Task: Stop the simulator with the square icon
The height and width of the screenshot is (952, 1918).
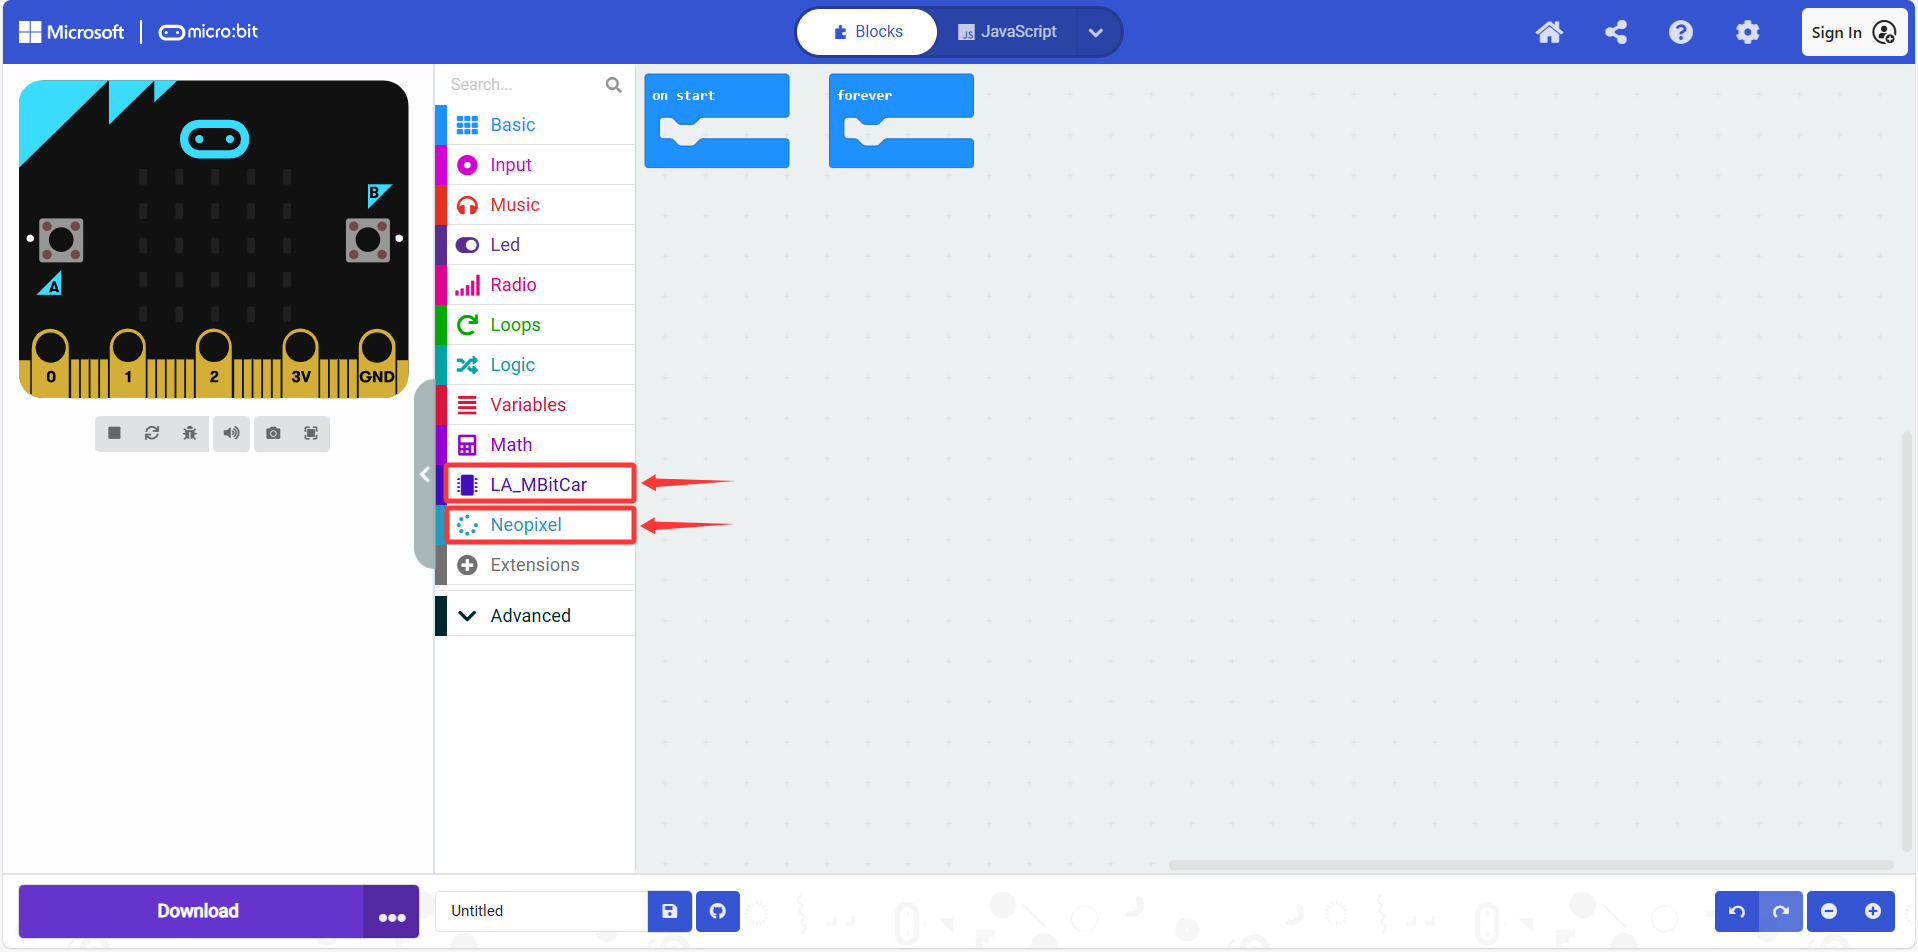Action: 114,433
